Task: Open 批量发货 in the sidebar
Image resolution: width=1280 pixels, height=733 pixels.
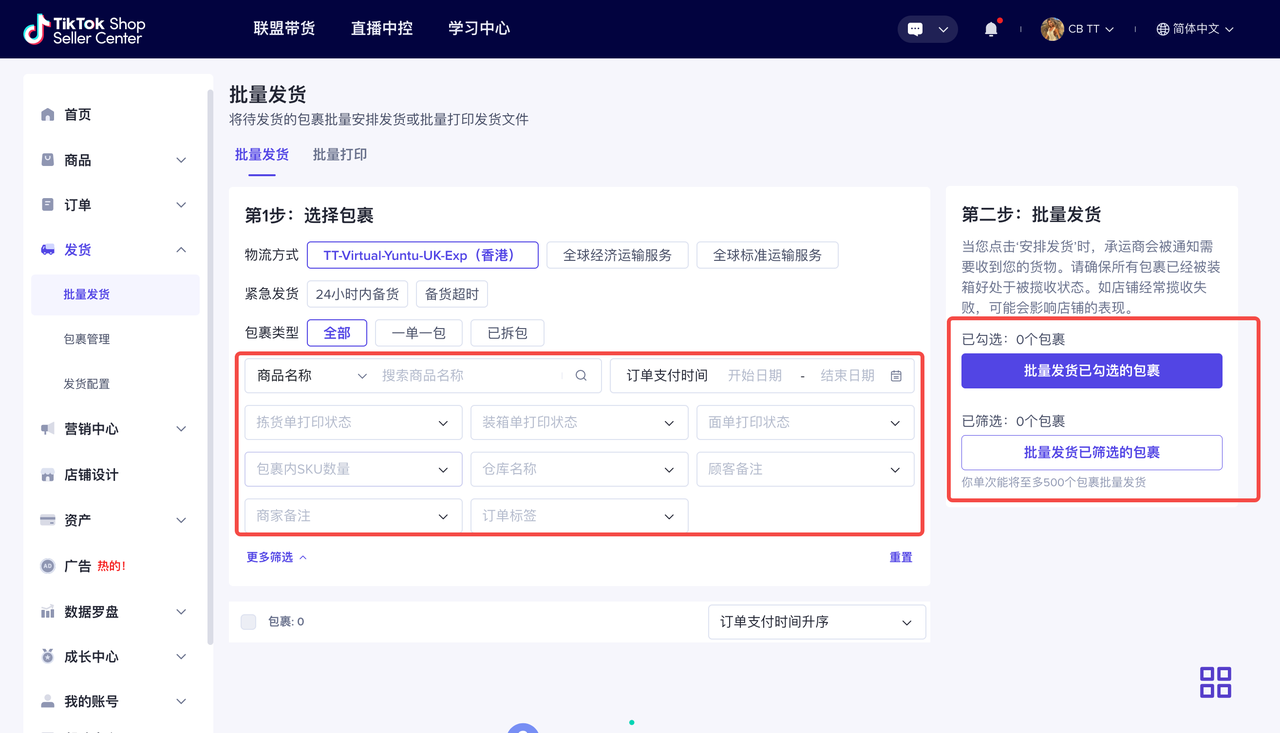Action: (x=115, y=294)
